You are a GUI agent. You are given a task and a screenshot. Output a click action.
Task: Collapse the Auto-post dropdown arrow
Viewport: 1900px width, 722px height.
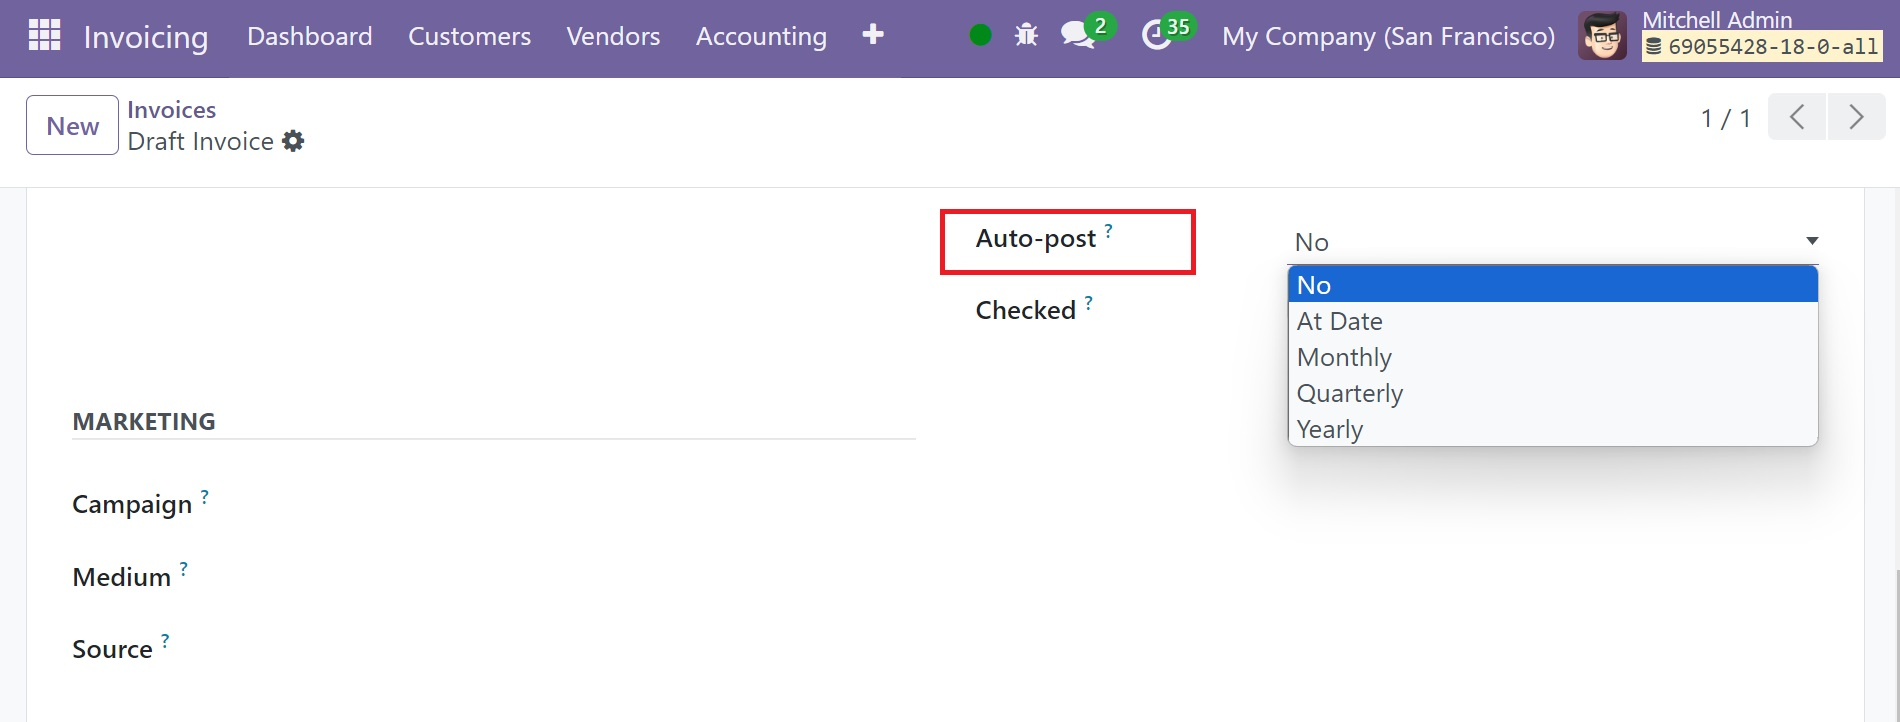[x=1812, y=241]
